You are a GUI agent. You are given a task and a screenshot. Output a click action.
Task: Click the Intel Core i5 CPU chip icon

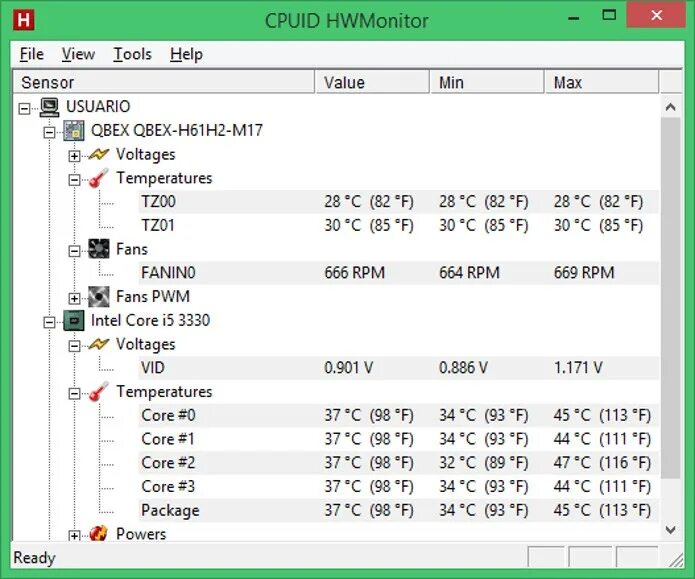(x=74, y=321)
